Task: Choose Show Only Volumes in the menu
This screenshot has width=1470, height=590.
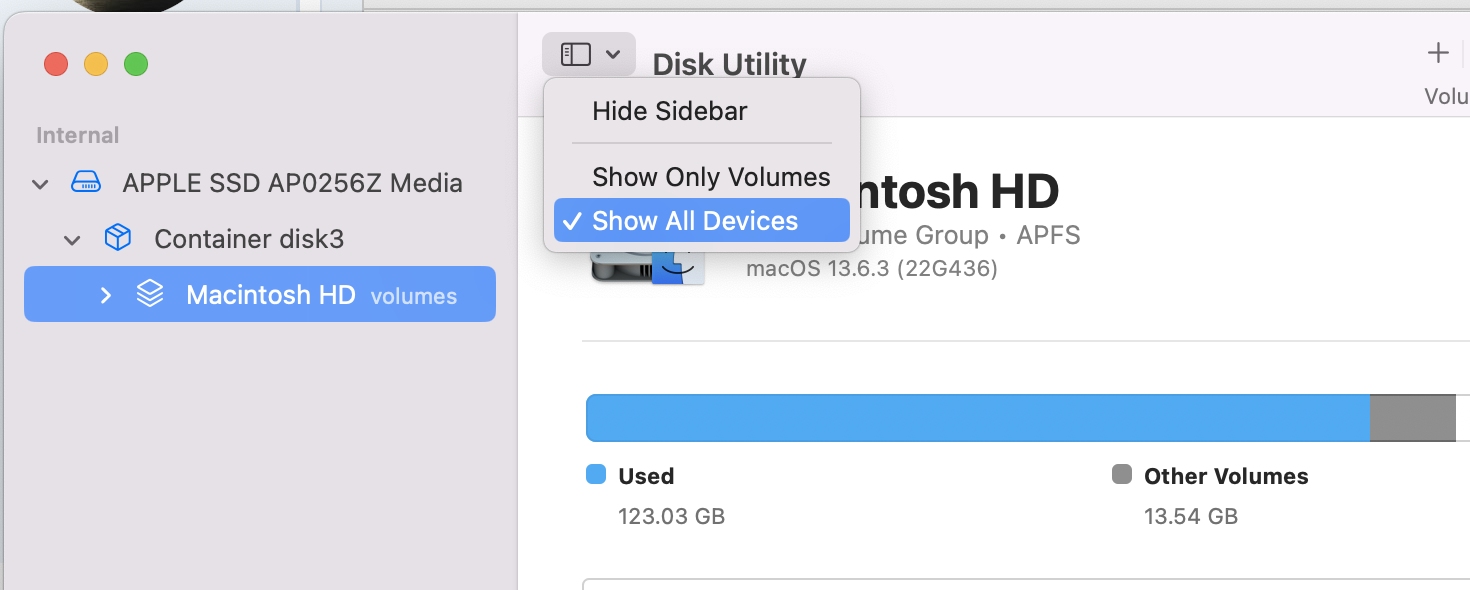Action: coord(711,177)
